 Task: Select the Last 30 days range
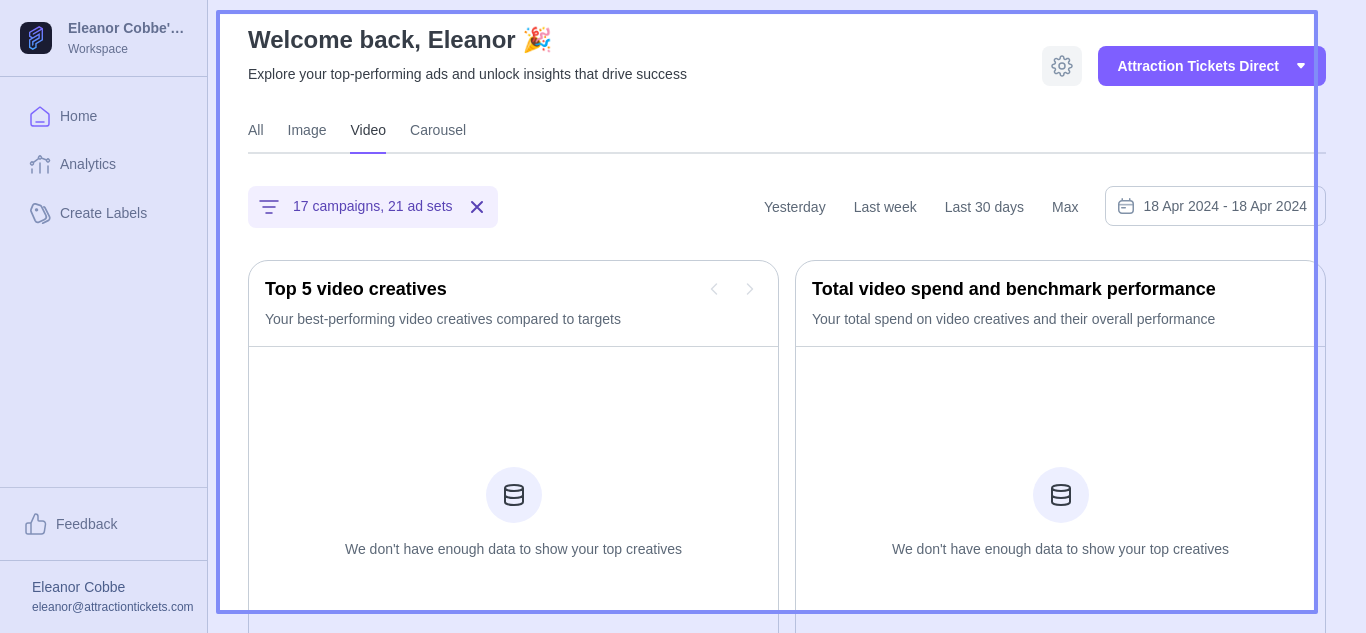984,207
